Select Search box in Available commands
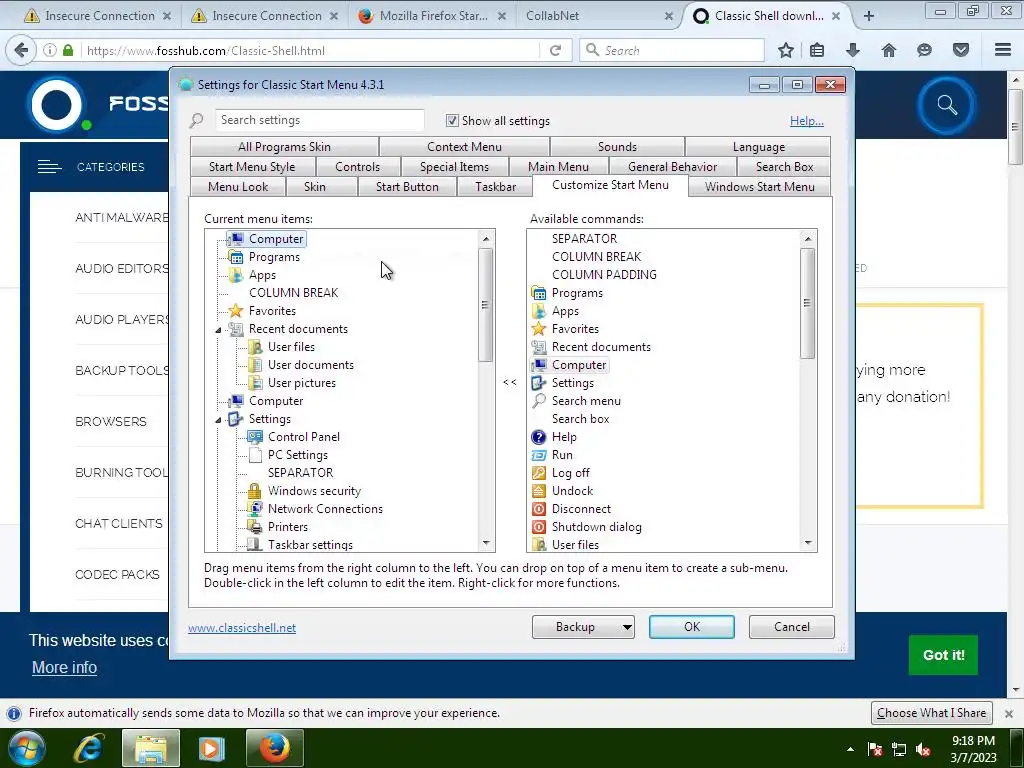The width and height of the screenshot is (1024, 768). tap(581, 419)
